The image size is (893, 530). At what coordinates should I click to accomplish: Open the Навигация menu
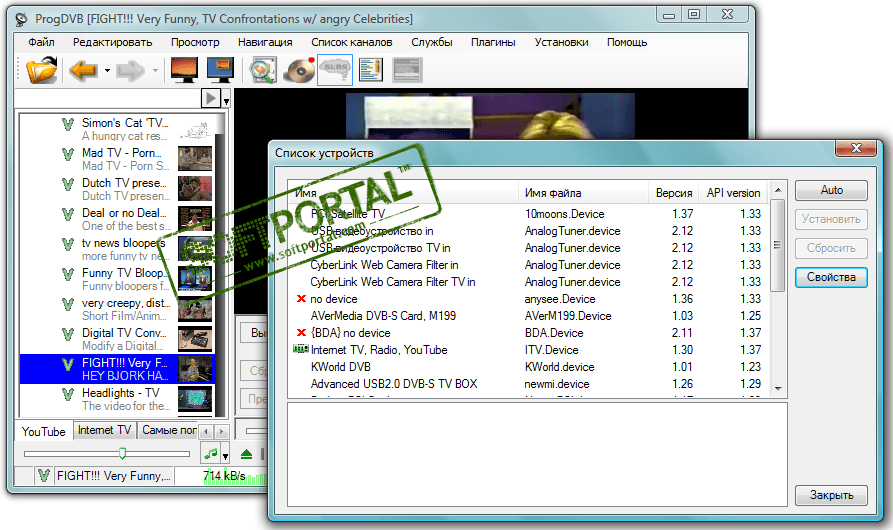(265, 42)
